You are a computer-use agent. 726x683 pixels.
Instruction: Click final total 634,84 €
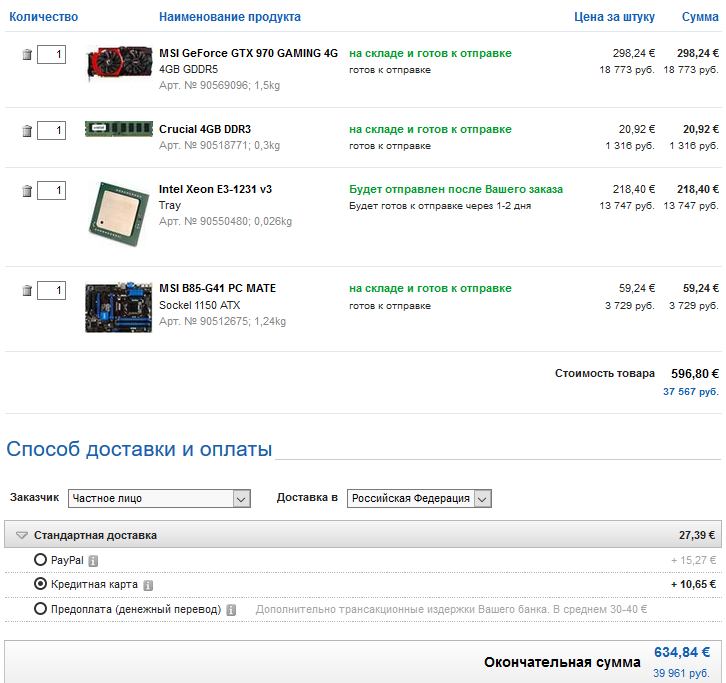(682, 652)
